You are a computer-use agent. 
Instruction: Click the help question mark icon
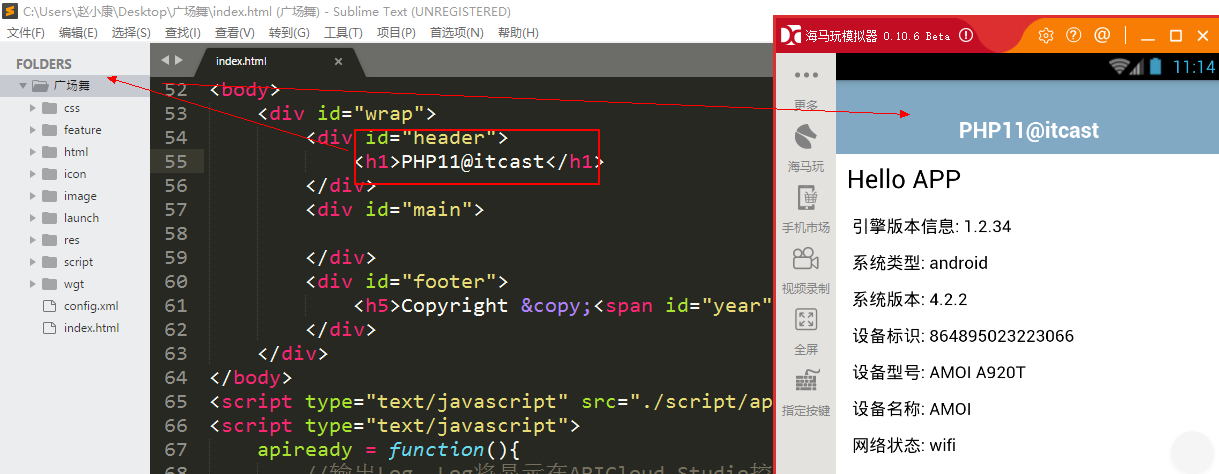coord(1074,35)
